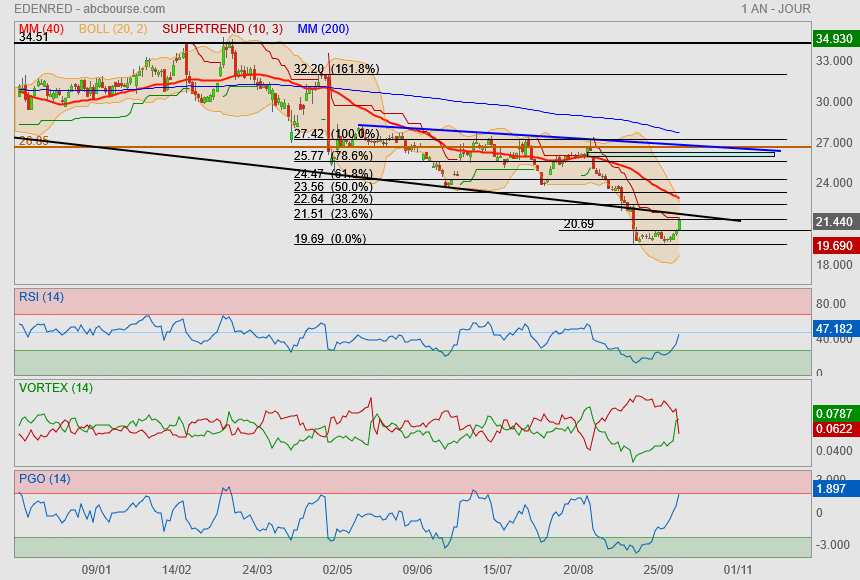
Task: Select the 27.42 (100.0%) Fibonacci level label
Action: pyautogui.click(x=336, y=134)
